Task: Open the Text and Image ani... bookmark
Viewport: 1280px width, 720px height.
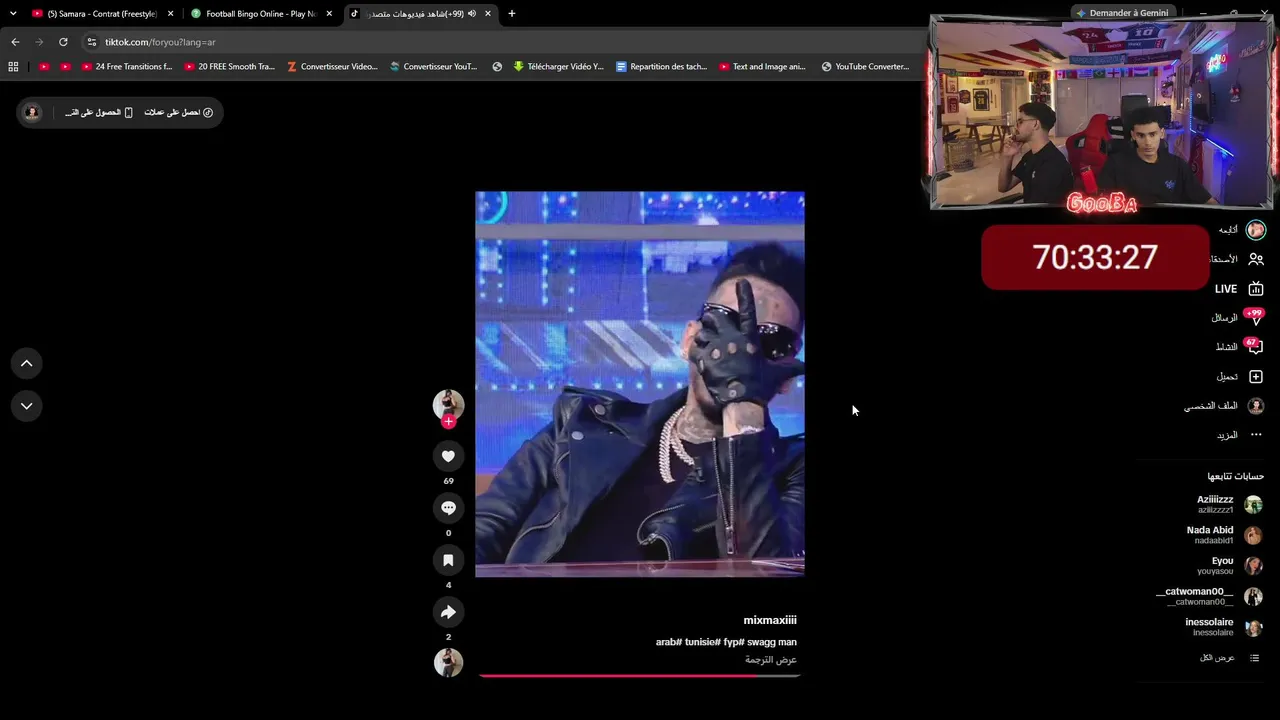Action: click(762, 67)
